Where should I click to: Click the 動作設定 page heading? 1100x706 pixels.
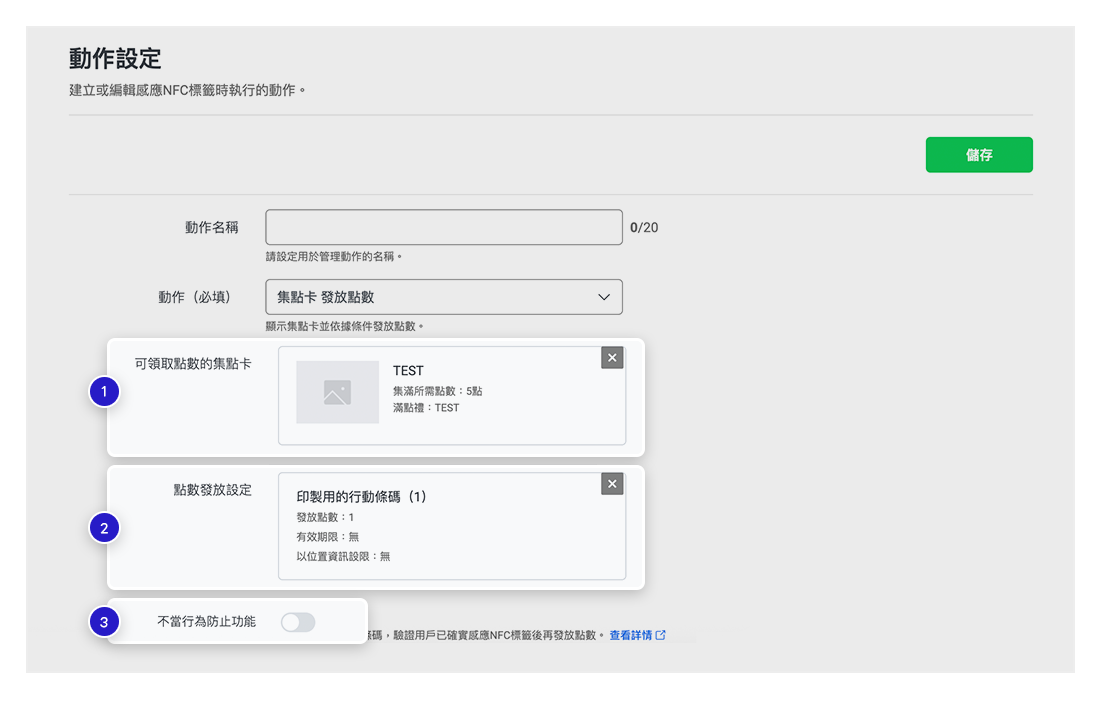pyautogui.click(x=115, y=58)
